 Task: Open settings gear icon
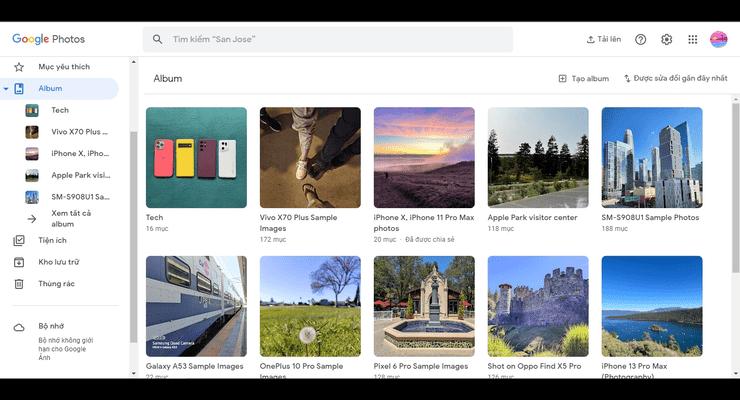[x=666, y=40]
